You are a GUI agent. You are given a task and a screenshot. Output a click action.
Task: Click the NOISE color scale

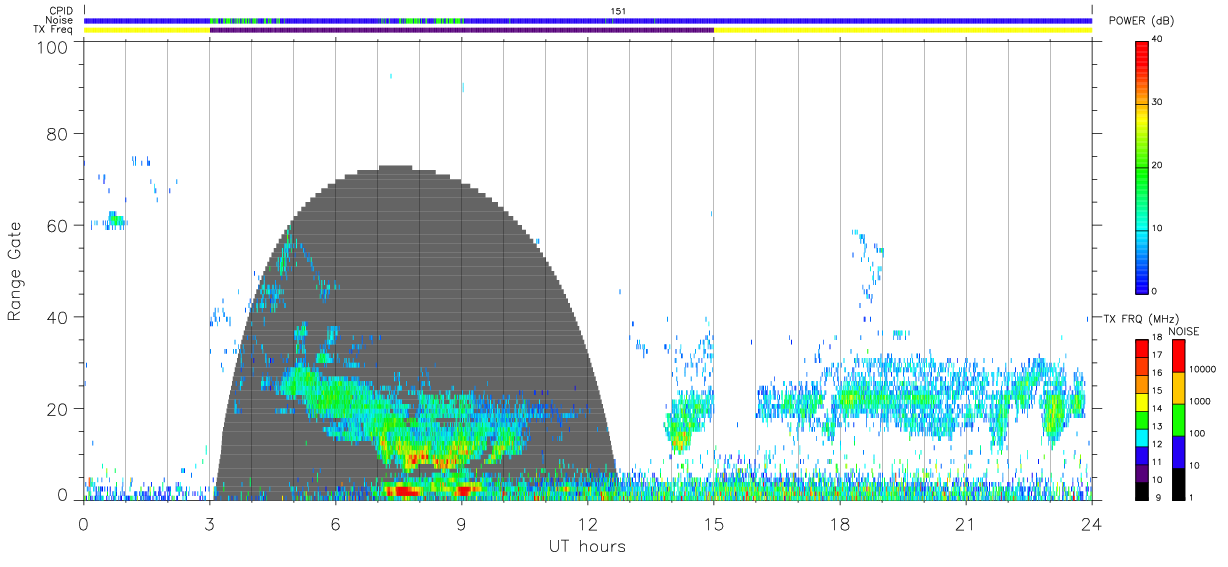pos(1178,419)
